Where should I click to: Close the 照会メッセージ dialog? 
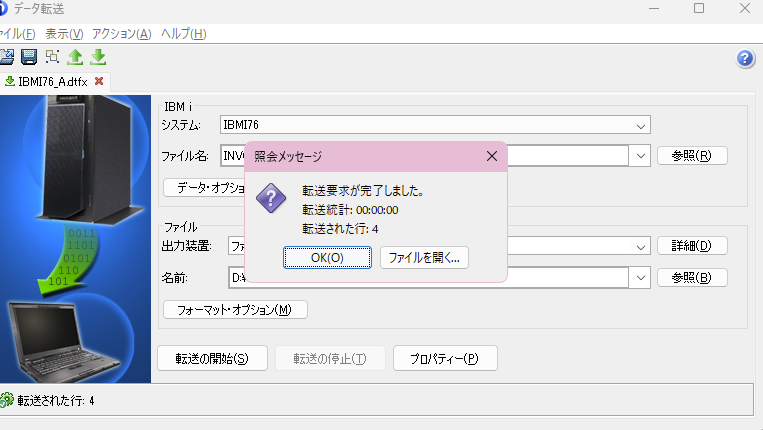[x=492, y=156]
